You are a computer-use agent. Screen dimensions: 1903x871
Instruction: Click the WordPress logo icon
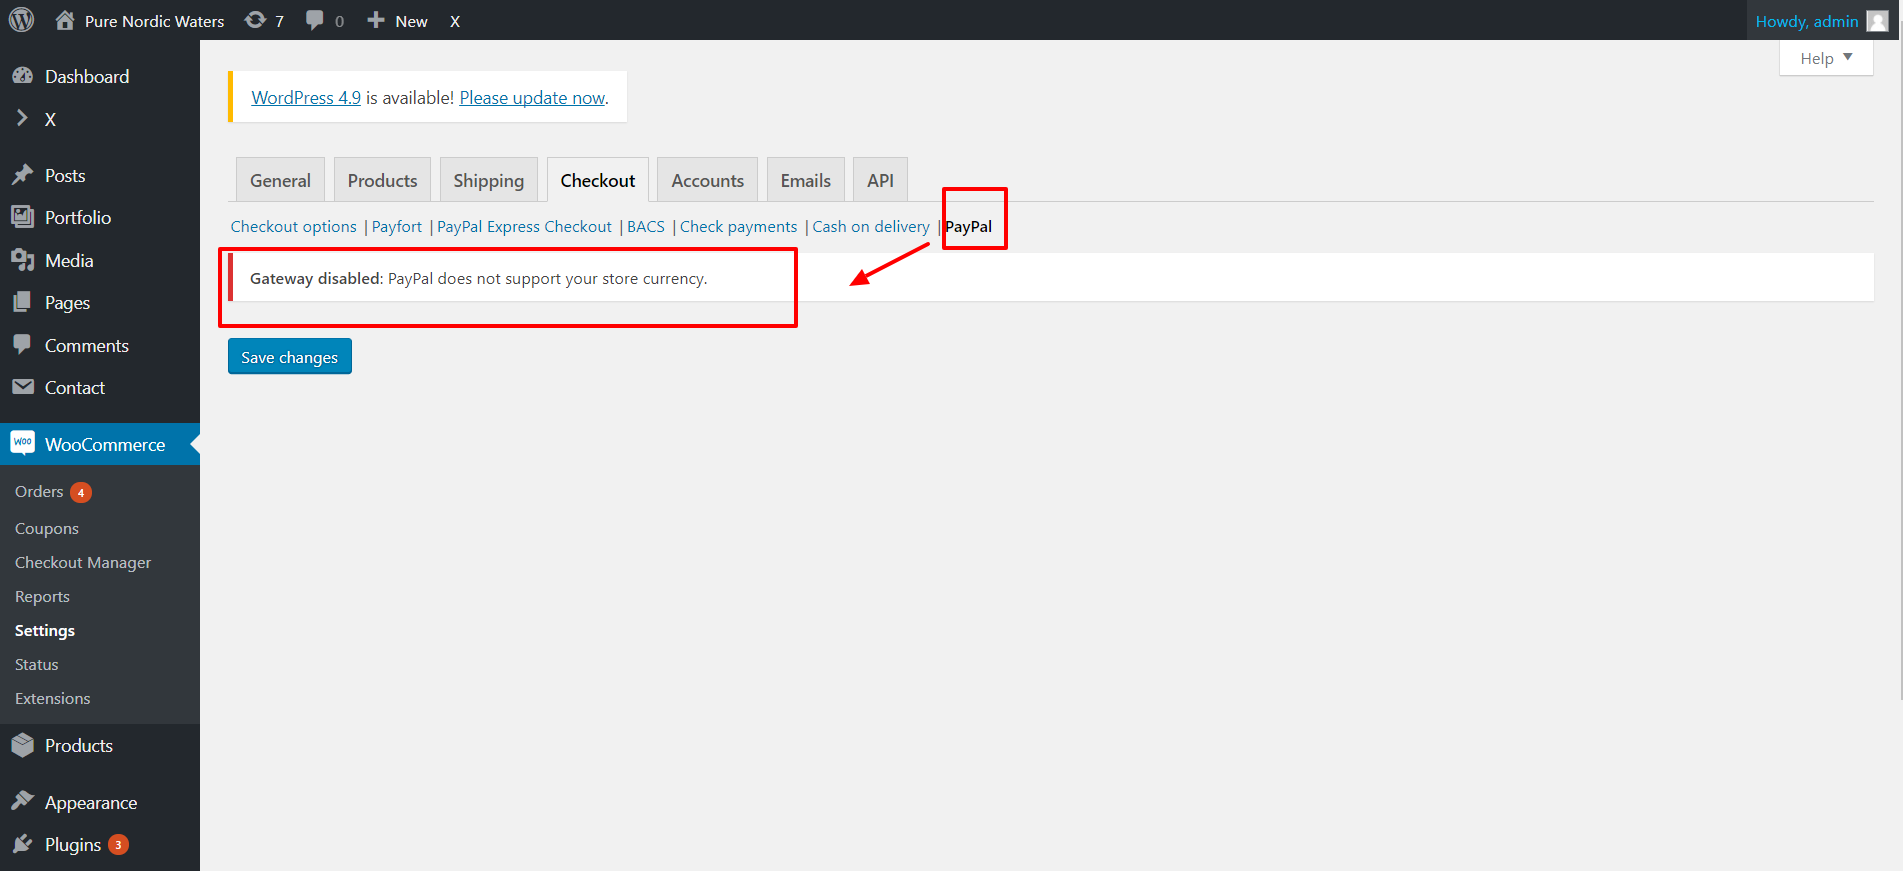pyautogui.click(x=21, y=20)
